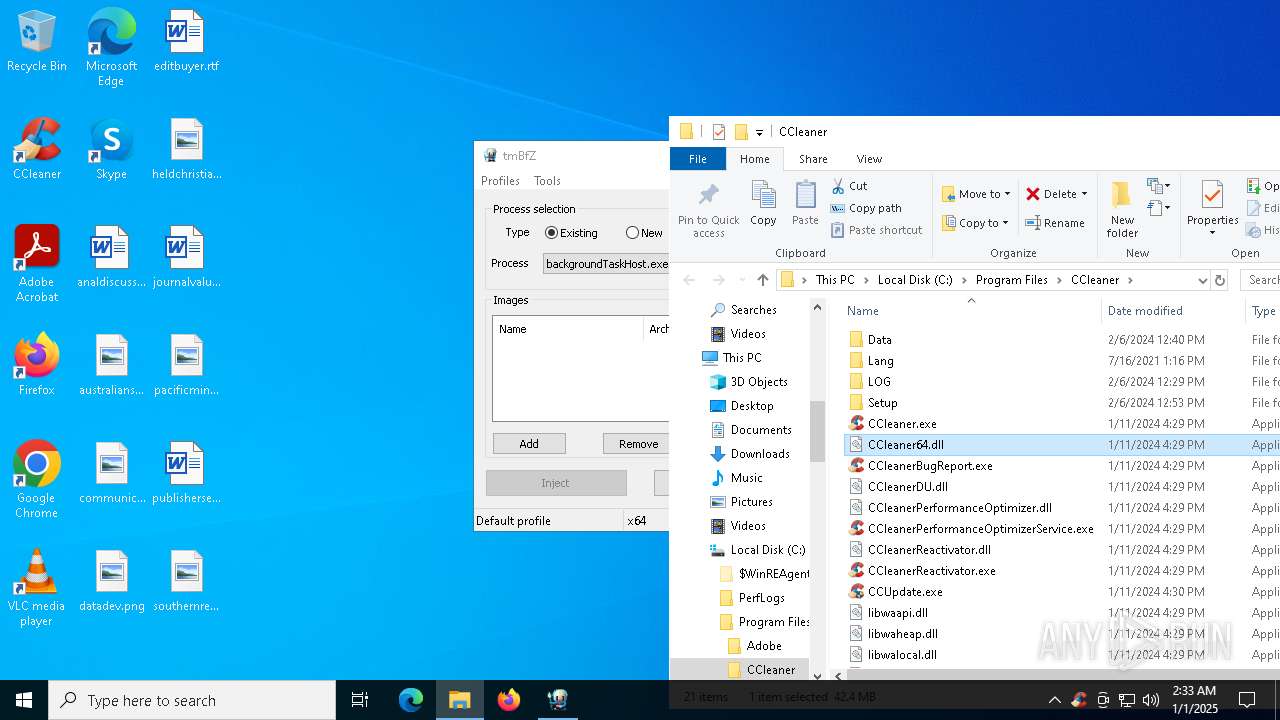Launch Firefox from desktop icon

tap(37, 366)
